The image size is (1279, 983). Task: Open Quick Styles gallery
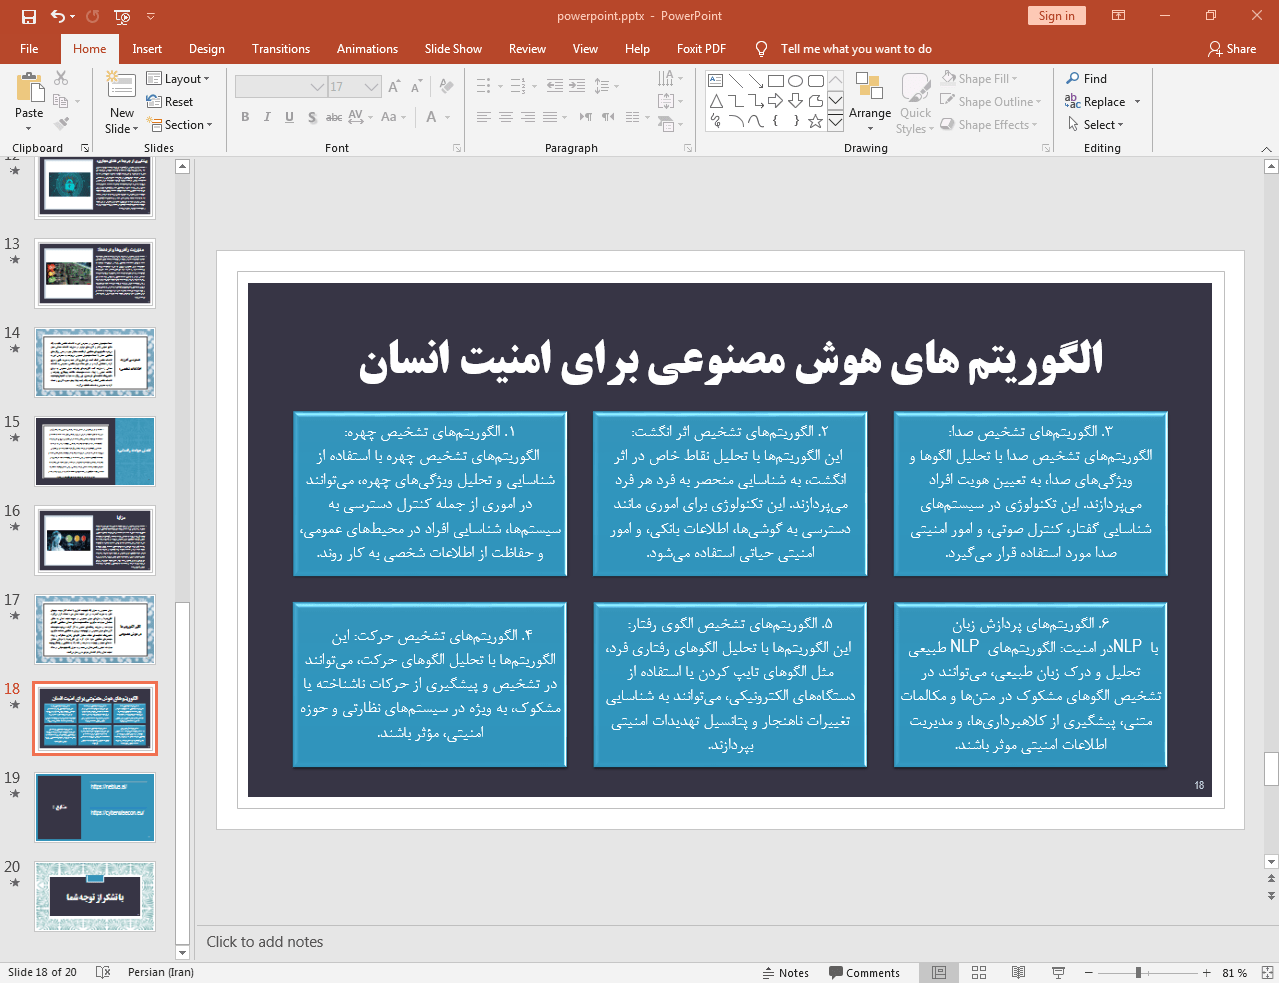coord(914,103)
